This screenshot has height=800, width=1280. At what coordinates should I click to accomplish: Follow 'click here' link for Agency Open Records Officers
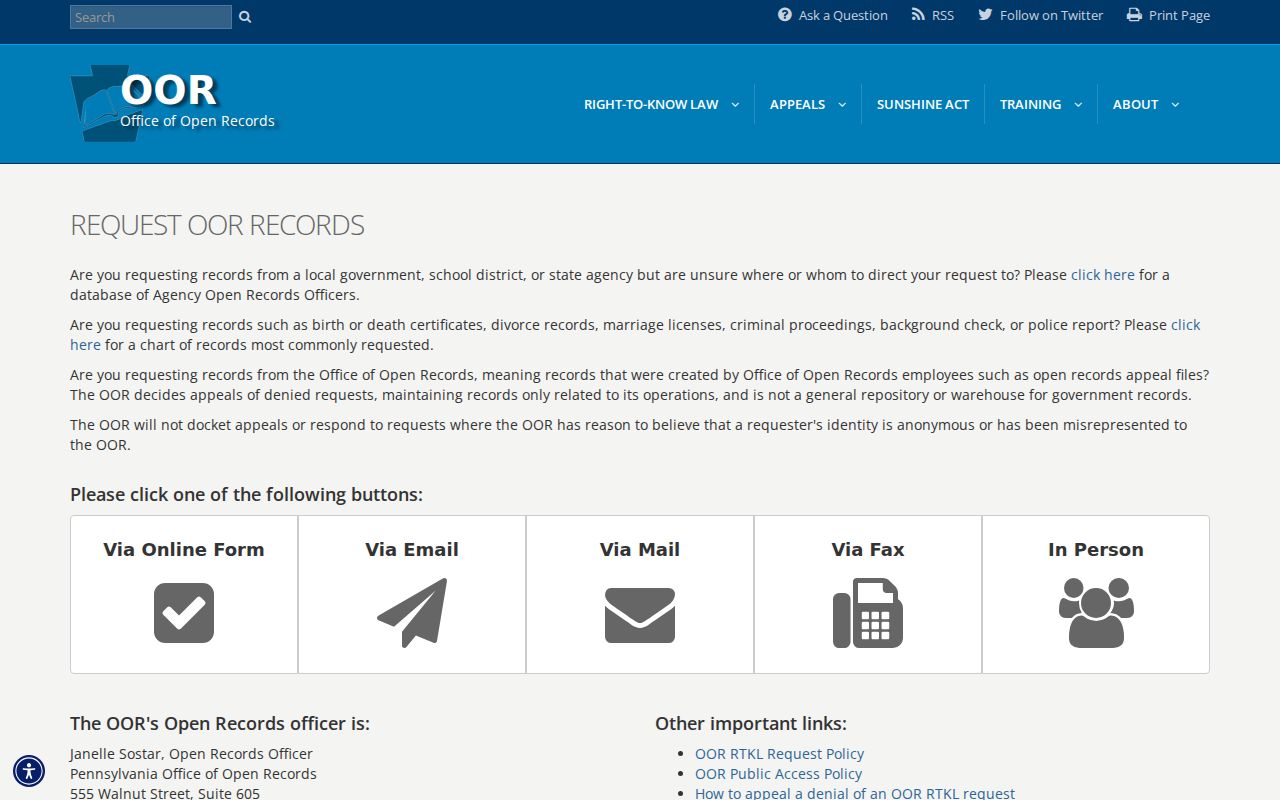tap(1103, 275)
